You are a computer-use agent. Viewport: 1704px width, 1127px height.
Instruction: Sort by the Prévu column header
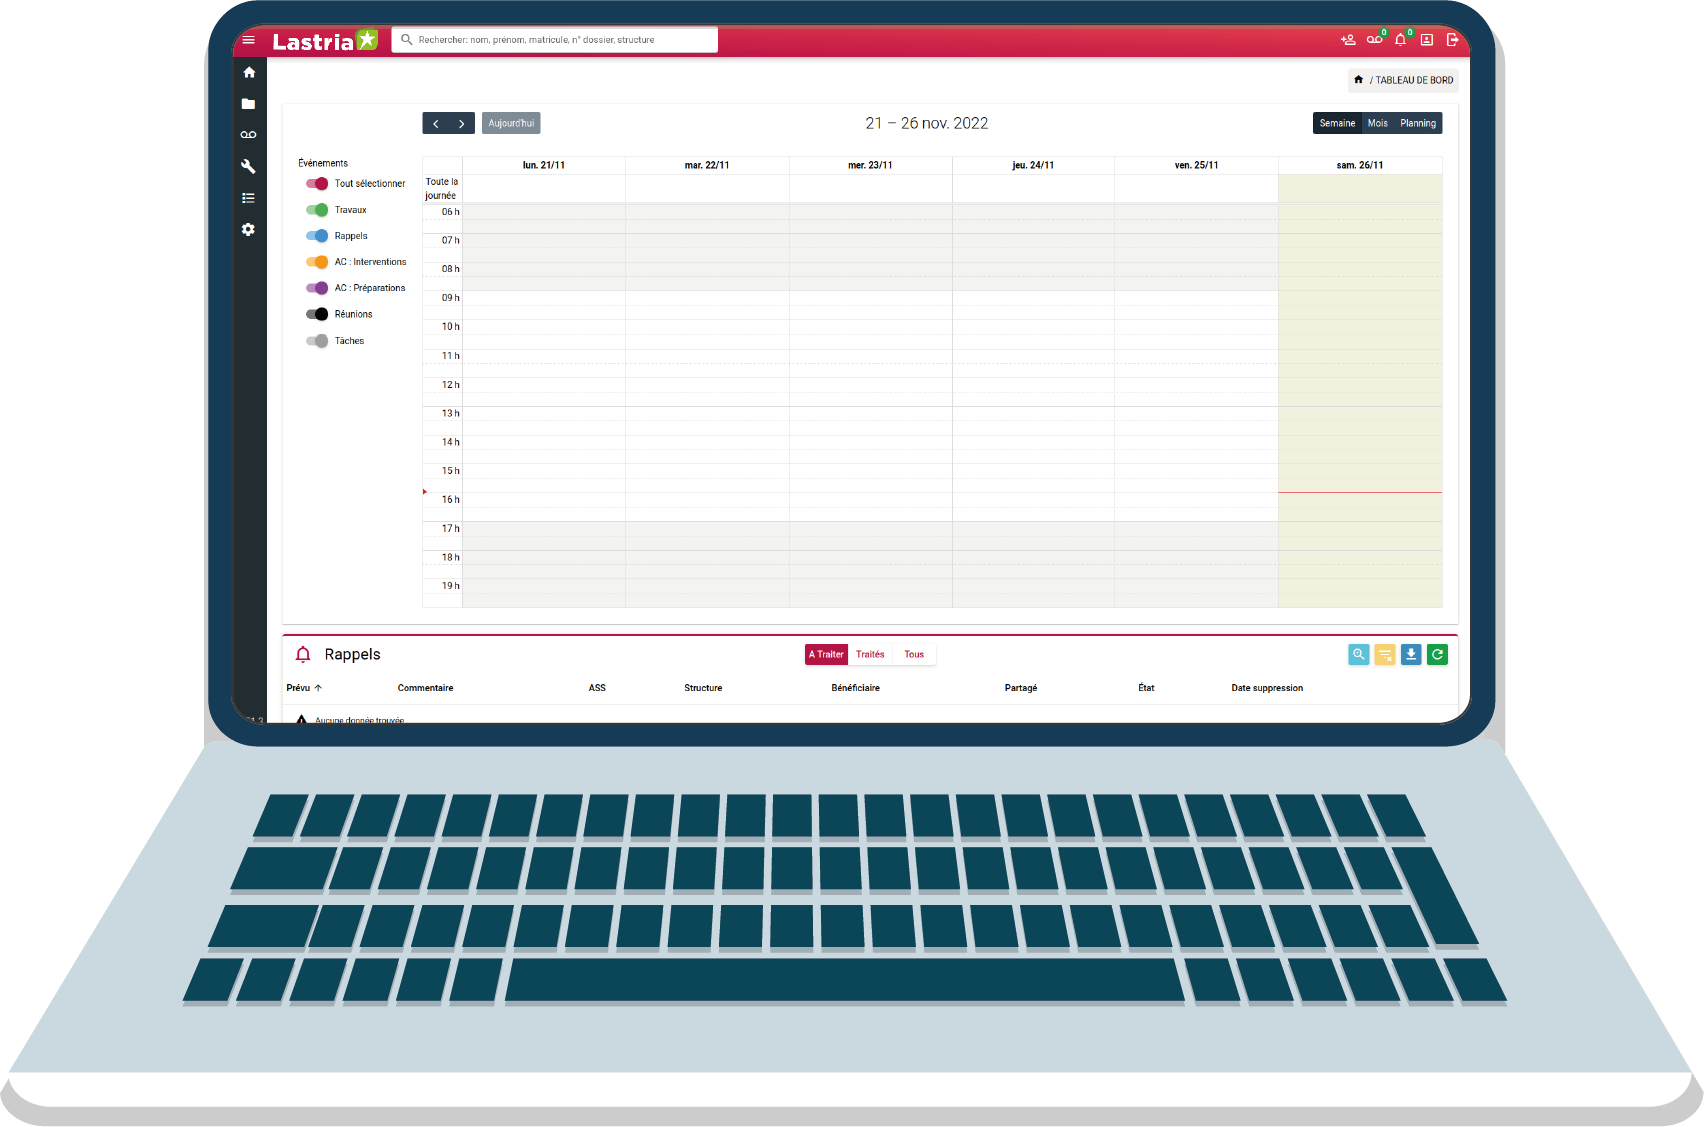299,688
